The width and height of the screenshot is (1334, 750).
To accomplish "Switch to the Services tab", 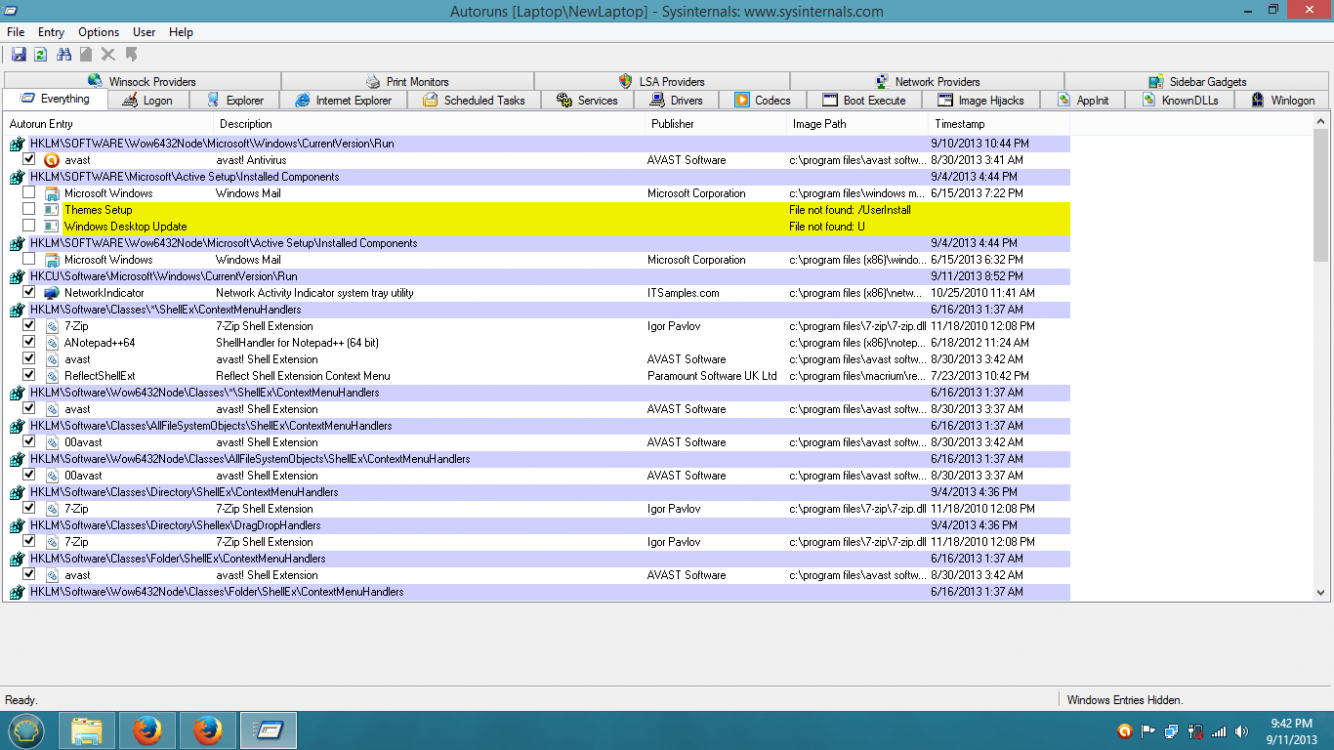I will tap(587, 100).
